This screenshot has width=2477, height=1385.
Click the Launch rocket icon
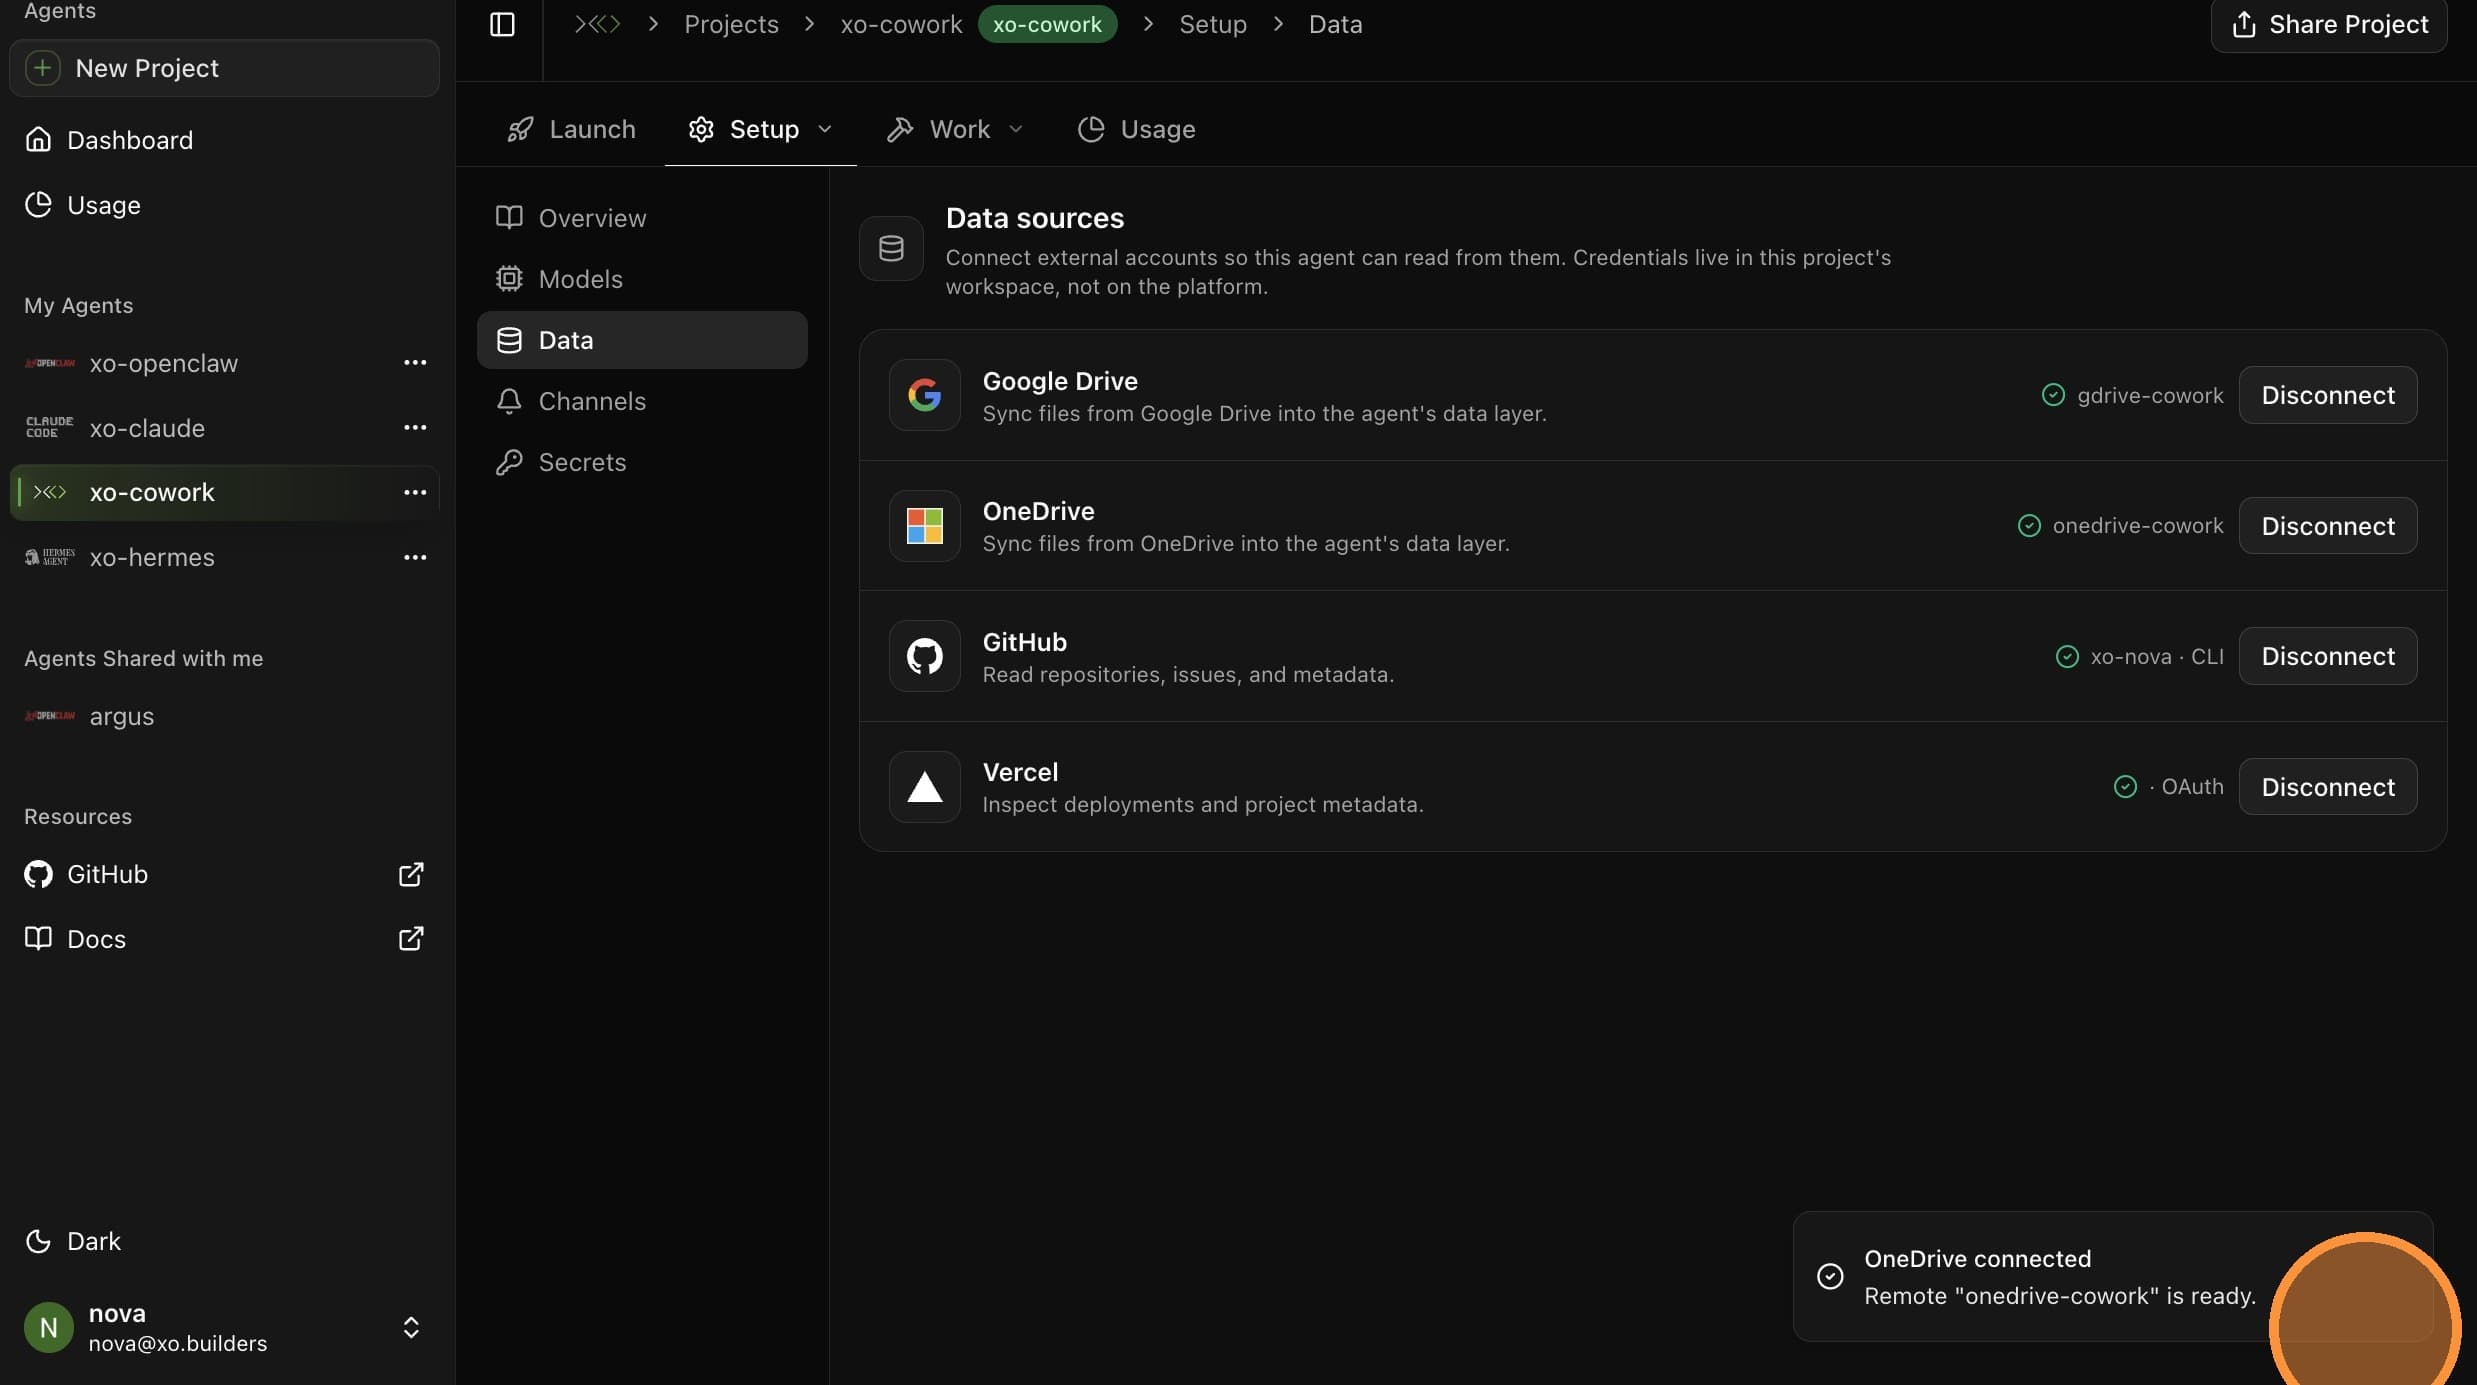click(x=520, y=129)
